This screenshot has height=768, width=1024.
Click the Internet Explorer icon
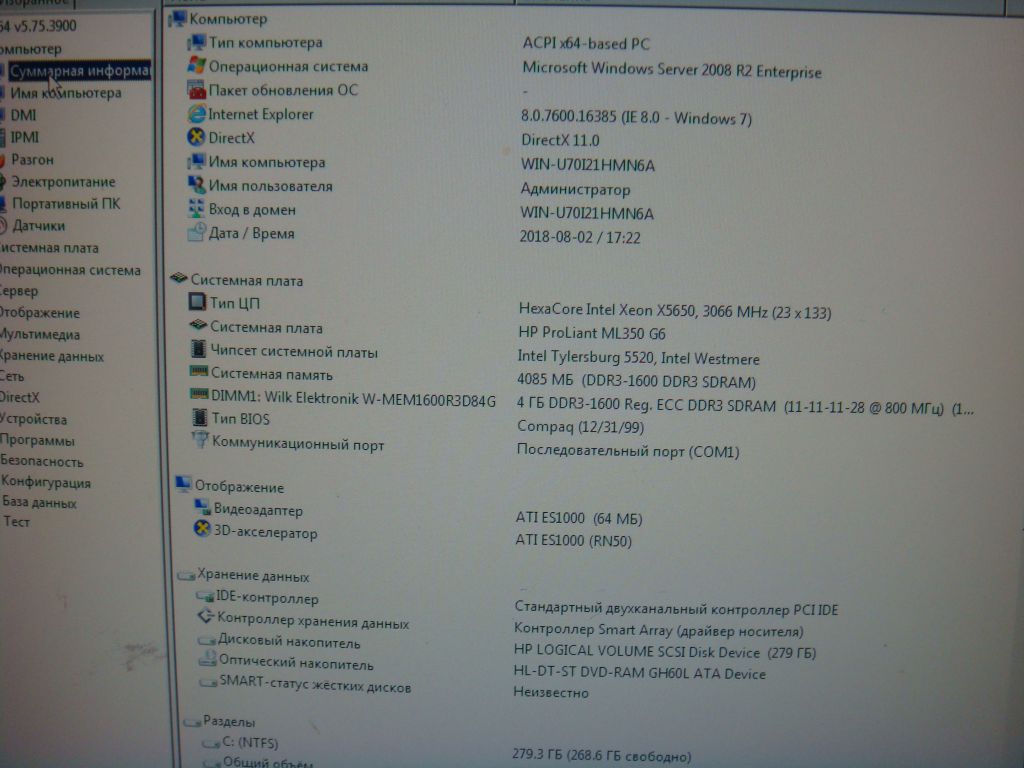(x=196, y=114)
